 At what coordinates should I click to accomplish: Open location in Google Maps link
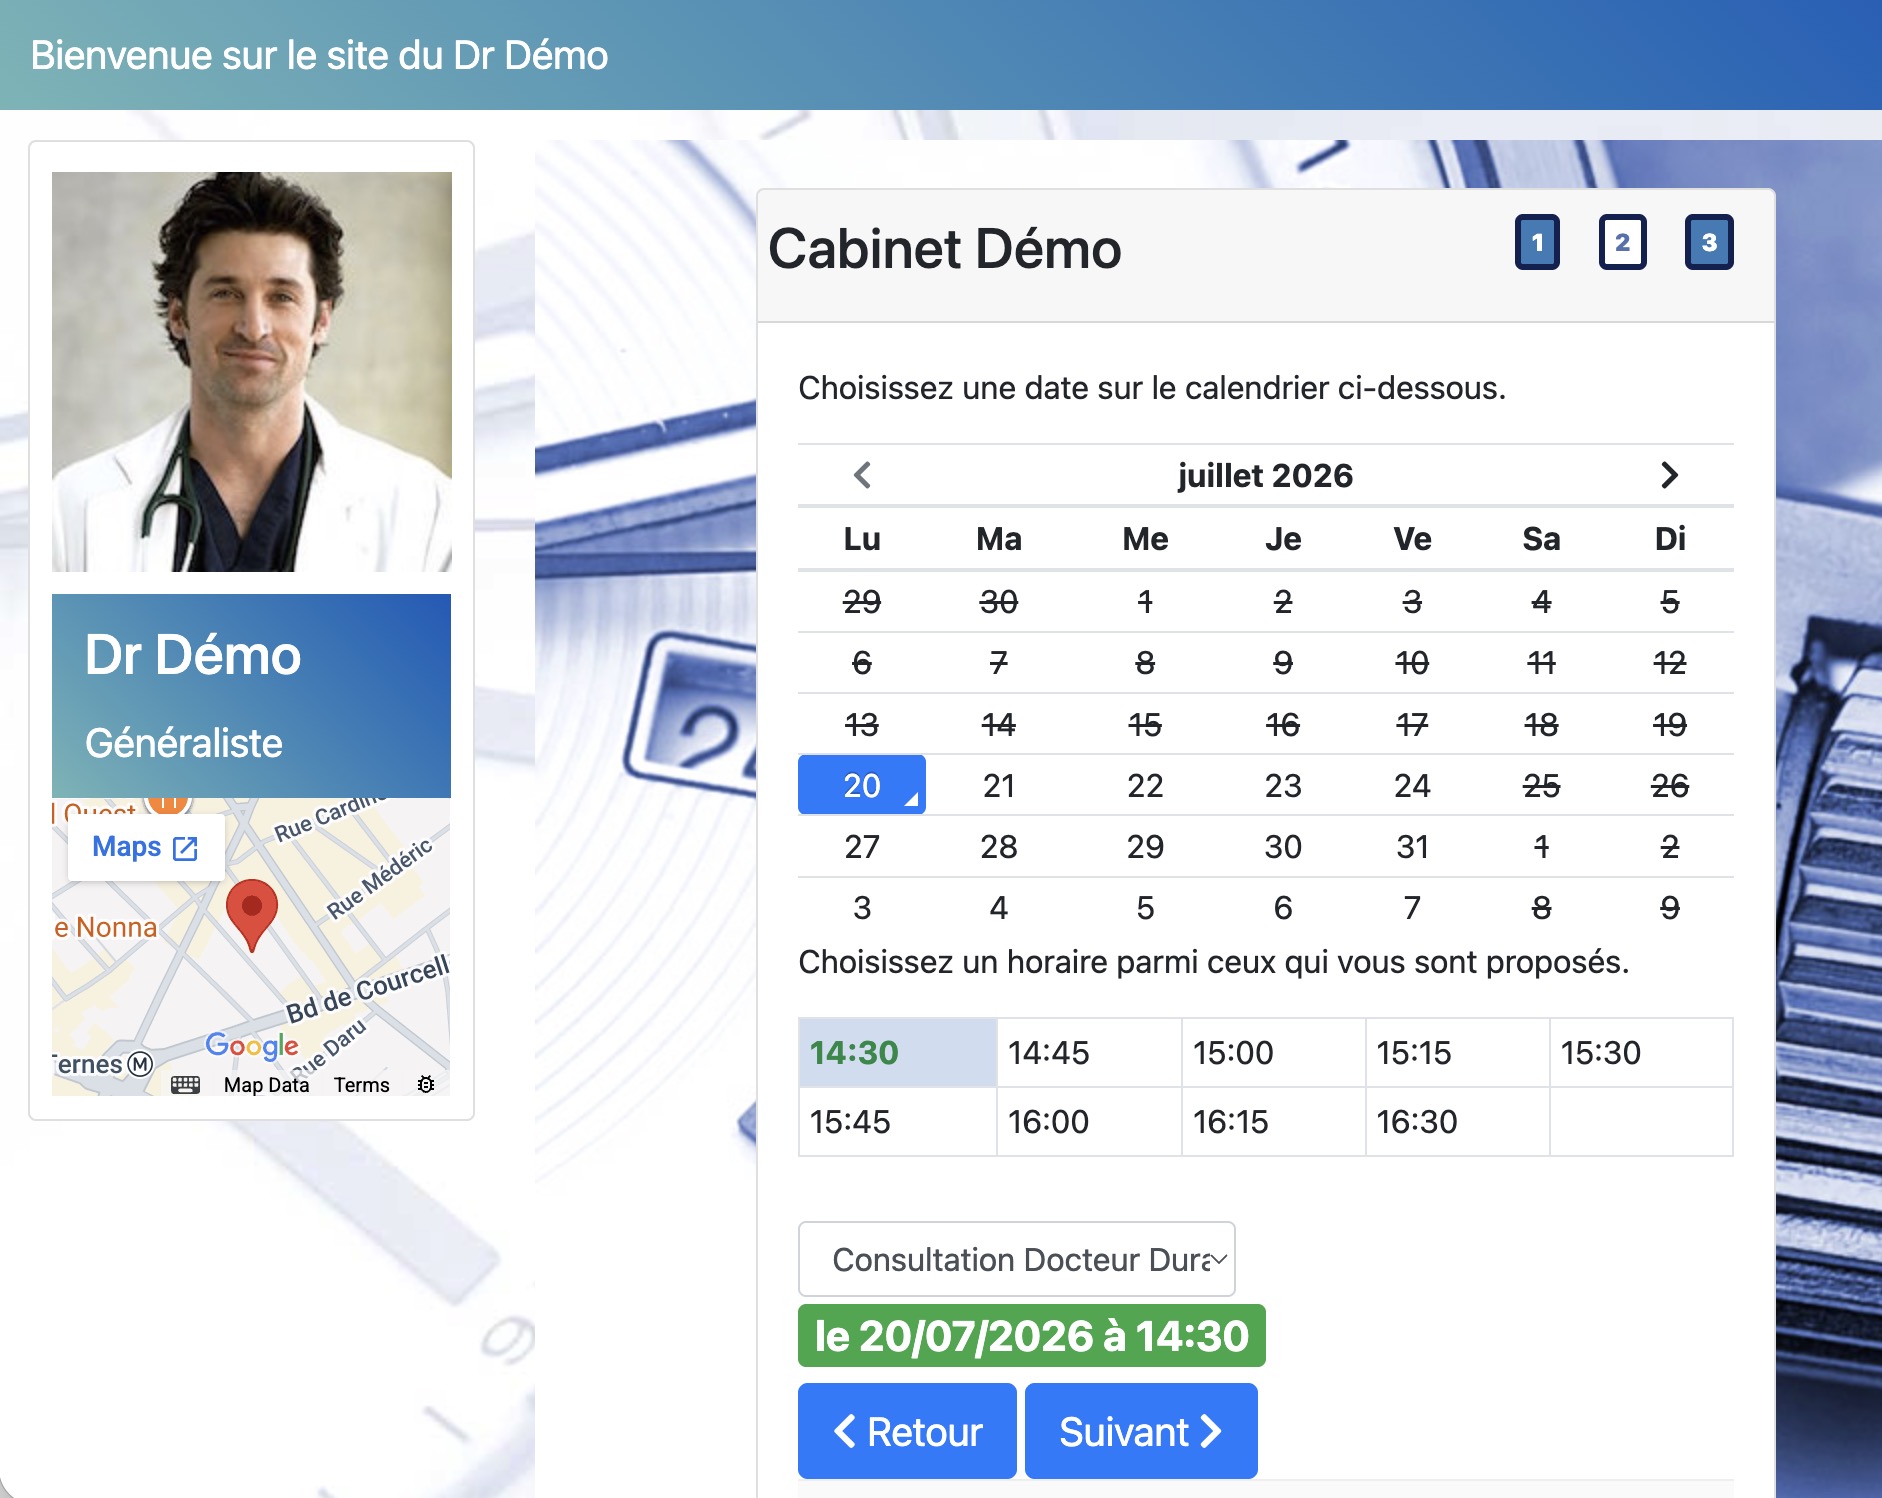[146, 847]
